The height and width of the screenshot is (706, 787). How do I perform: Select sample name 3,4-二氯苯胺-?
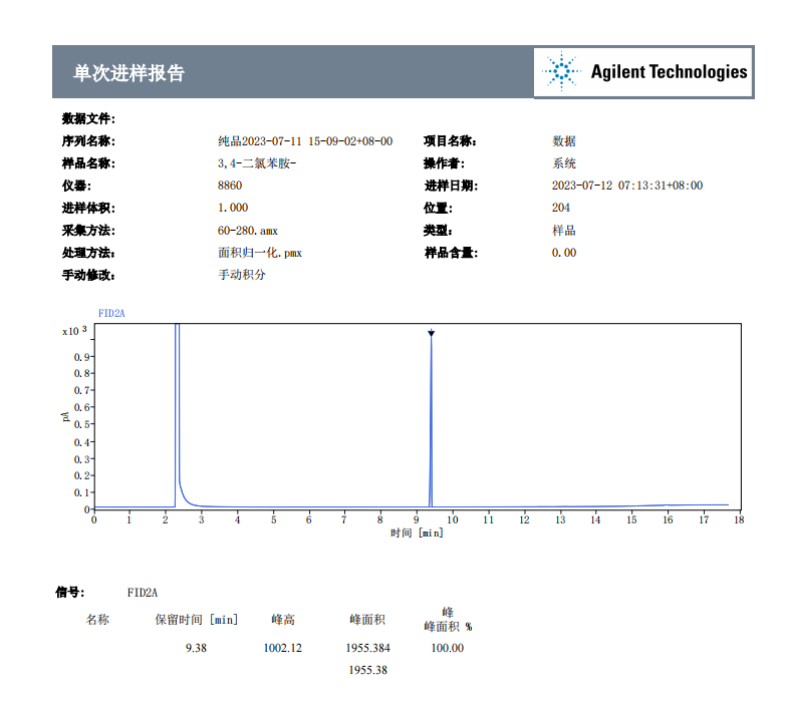click(257, 163)
